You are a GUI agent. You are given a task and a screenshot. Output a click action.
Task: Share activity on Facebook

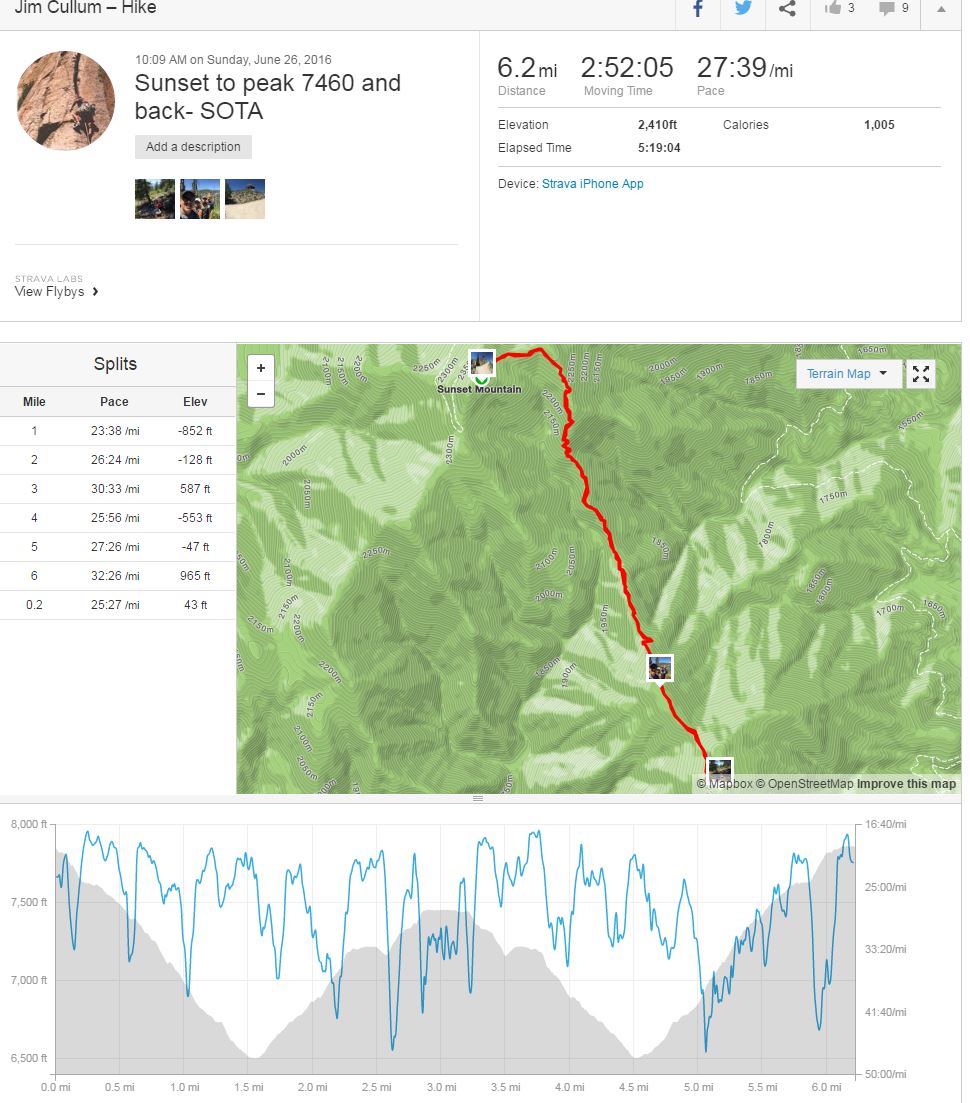[698, 8]
